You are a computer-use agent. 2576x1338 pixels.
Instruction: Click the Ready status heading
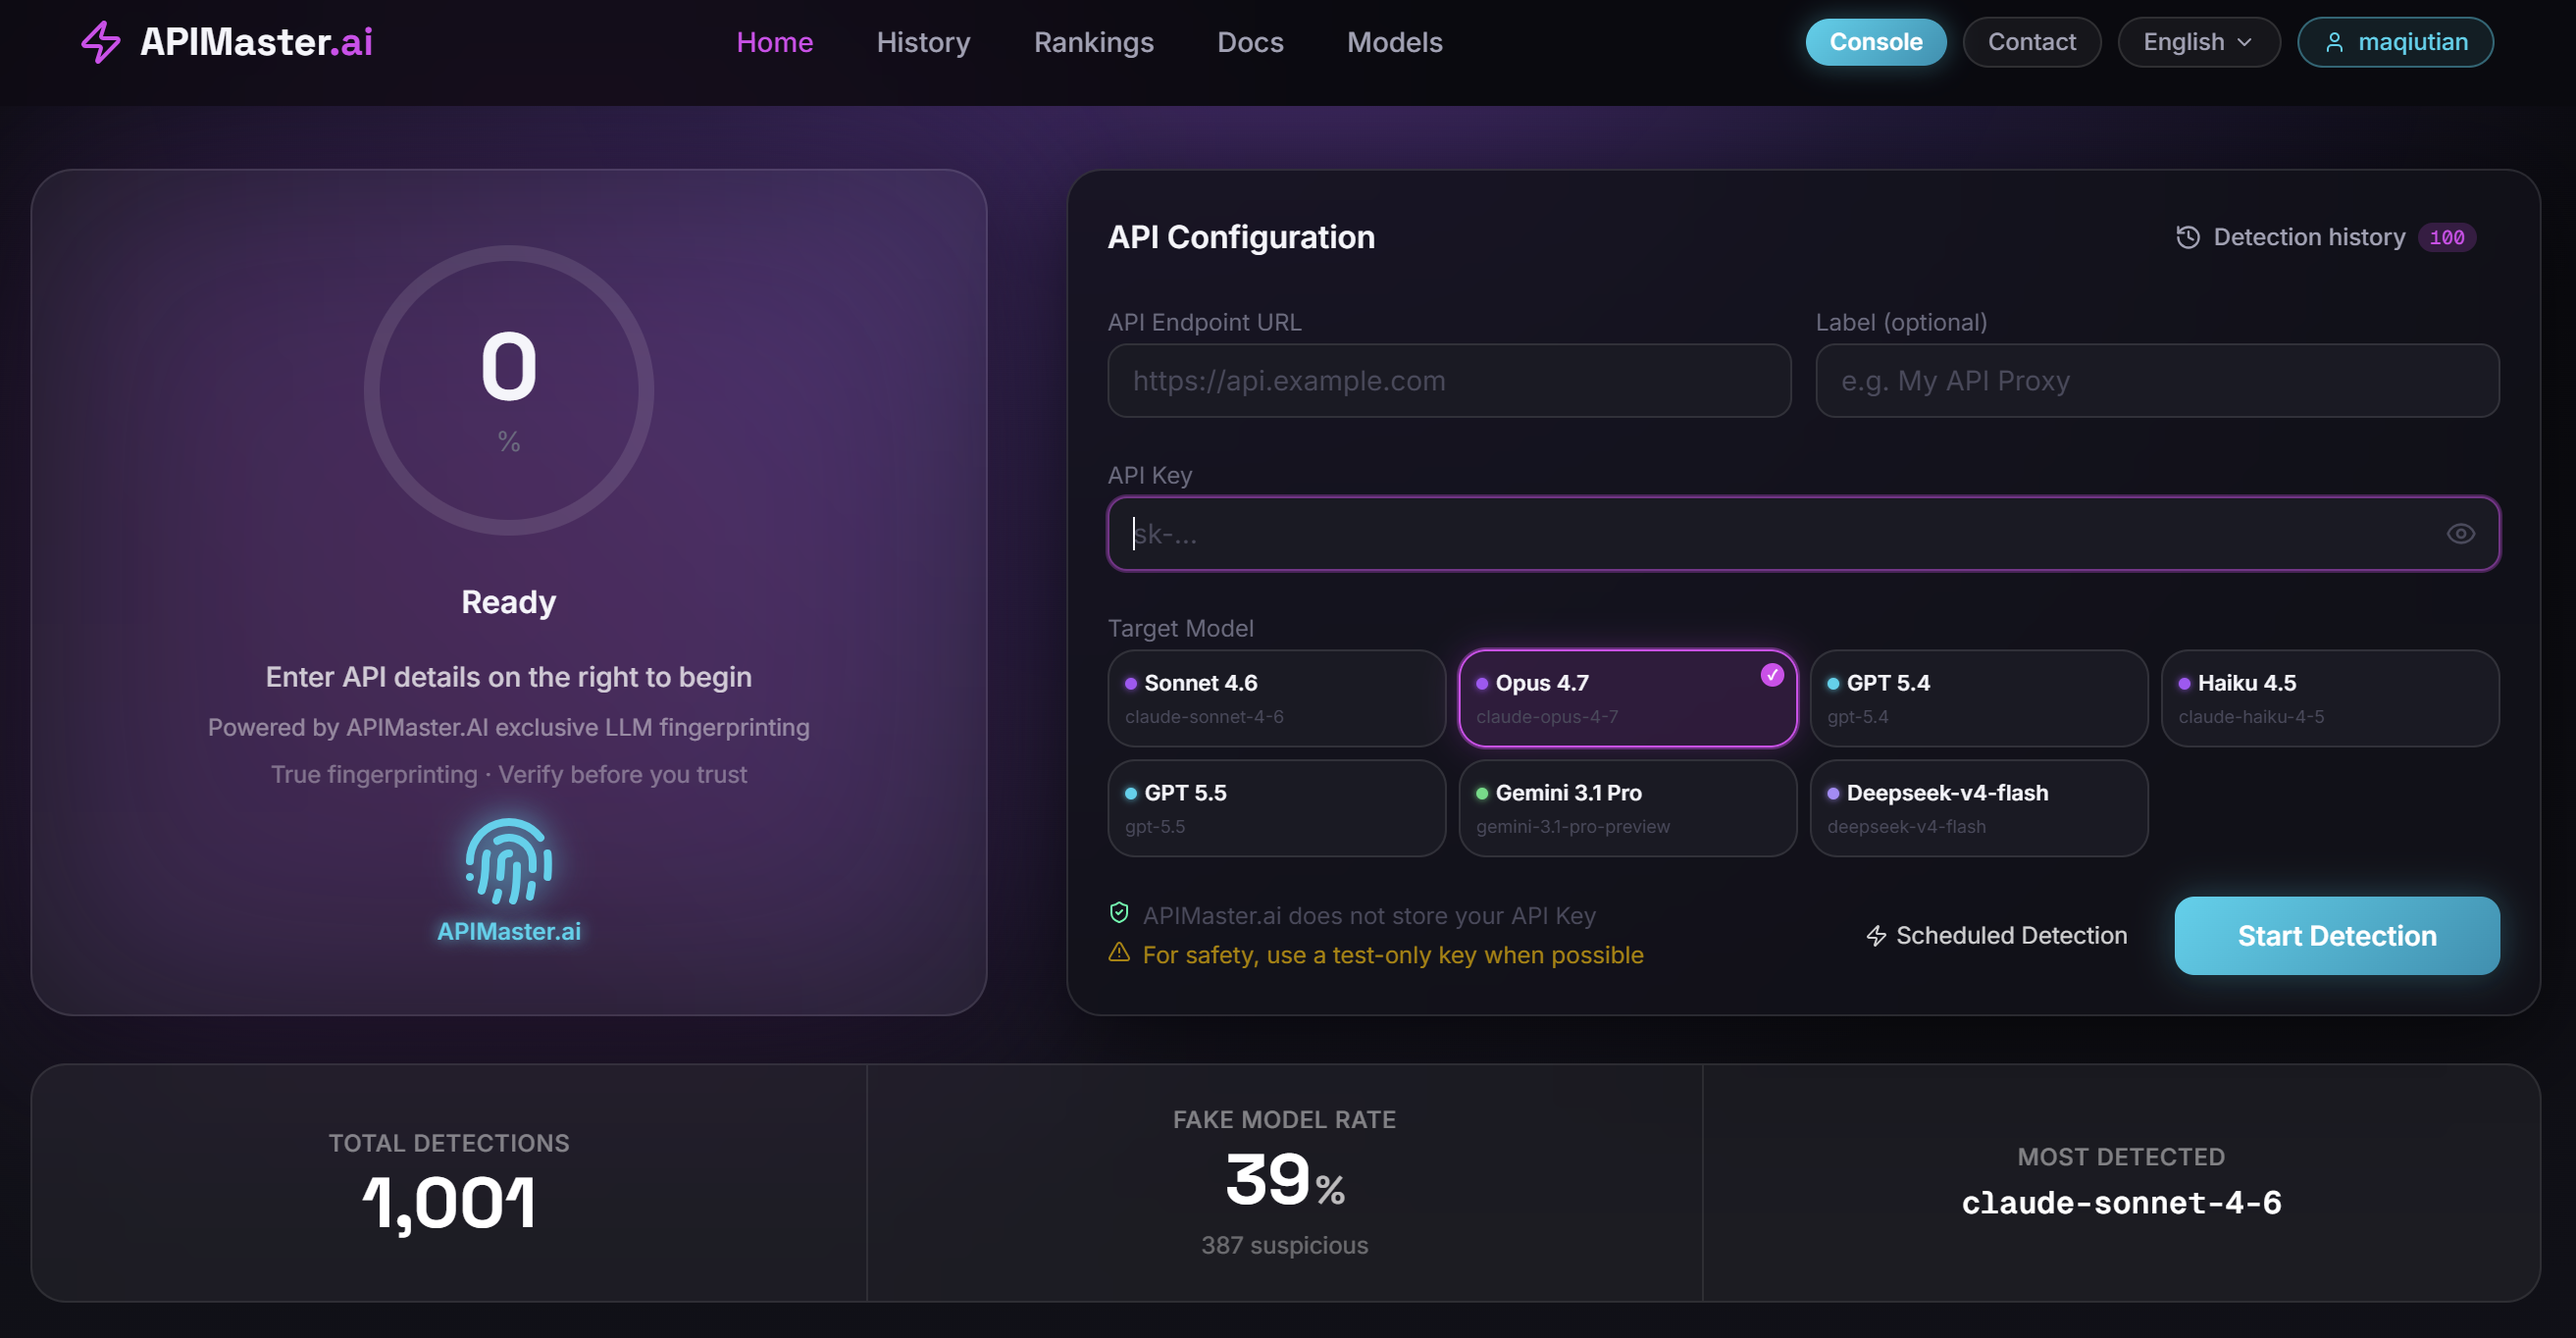509,602
